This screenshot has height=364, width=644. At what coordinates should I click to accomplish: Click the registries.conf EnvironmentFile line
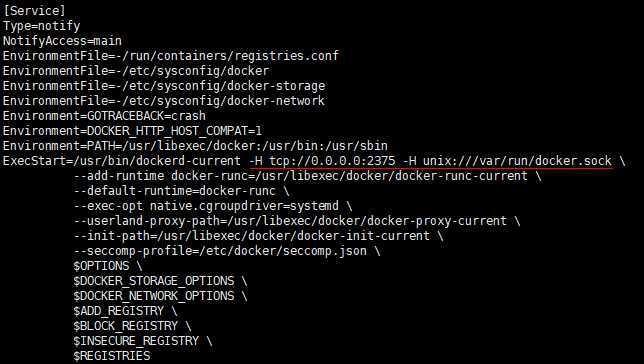click(171, 56)
